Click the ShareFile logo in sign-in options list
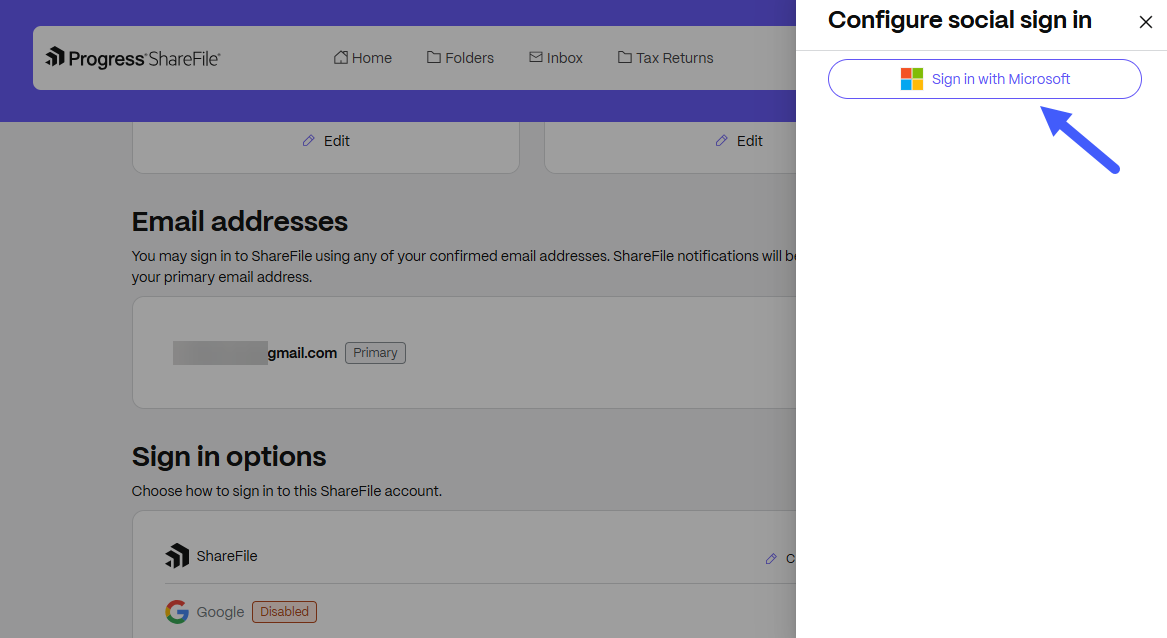 tap(177, 556)
